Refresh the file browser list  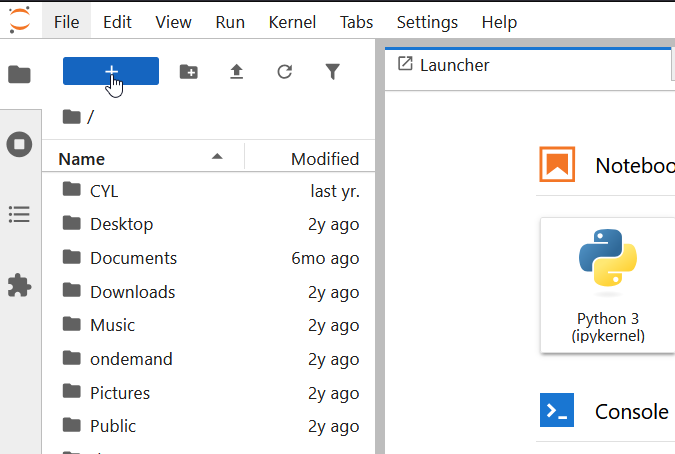click(x=285, y=71)
